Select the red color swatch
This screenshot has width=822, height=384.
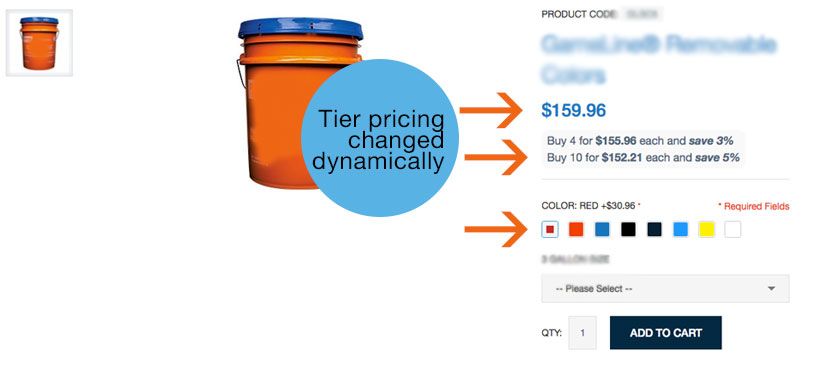point(550,229)
